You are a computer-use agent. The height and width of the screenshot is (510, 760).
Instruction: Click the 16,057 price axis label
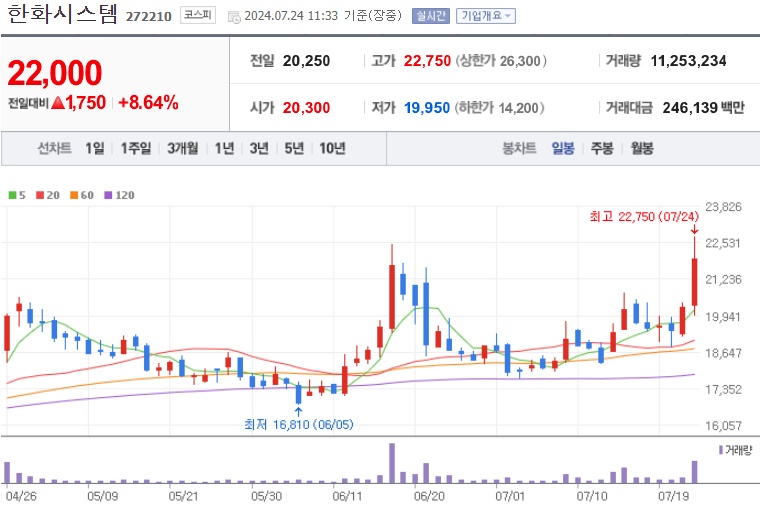tap(723, 426)
